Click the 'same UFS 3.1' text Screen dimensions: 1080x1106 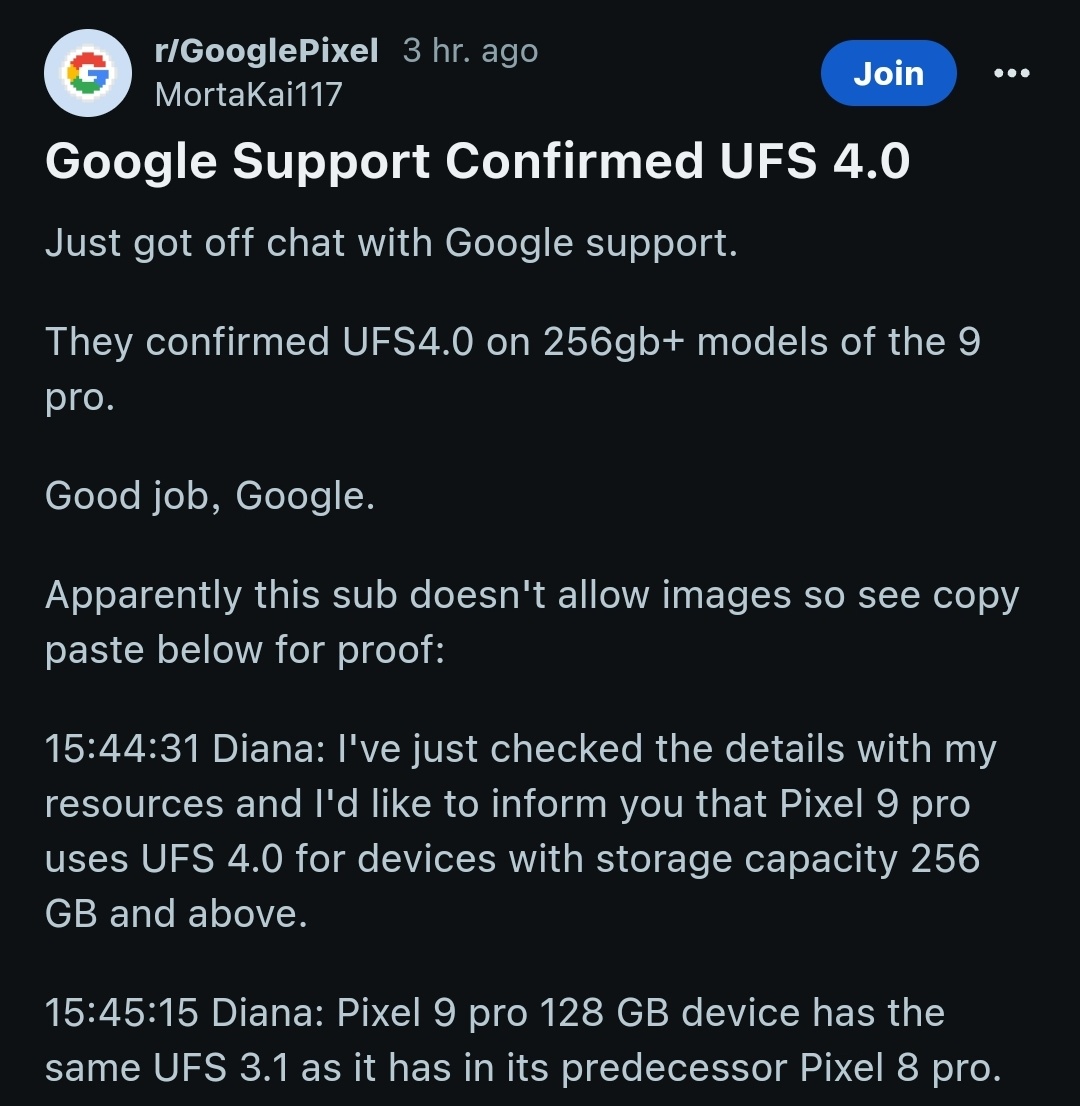click(167, 1067)
